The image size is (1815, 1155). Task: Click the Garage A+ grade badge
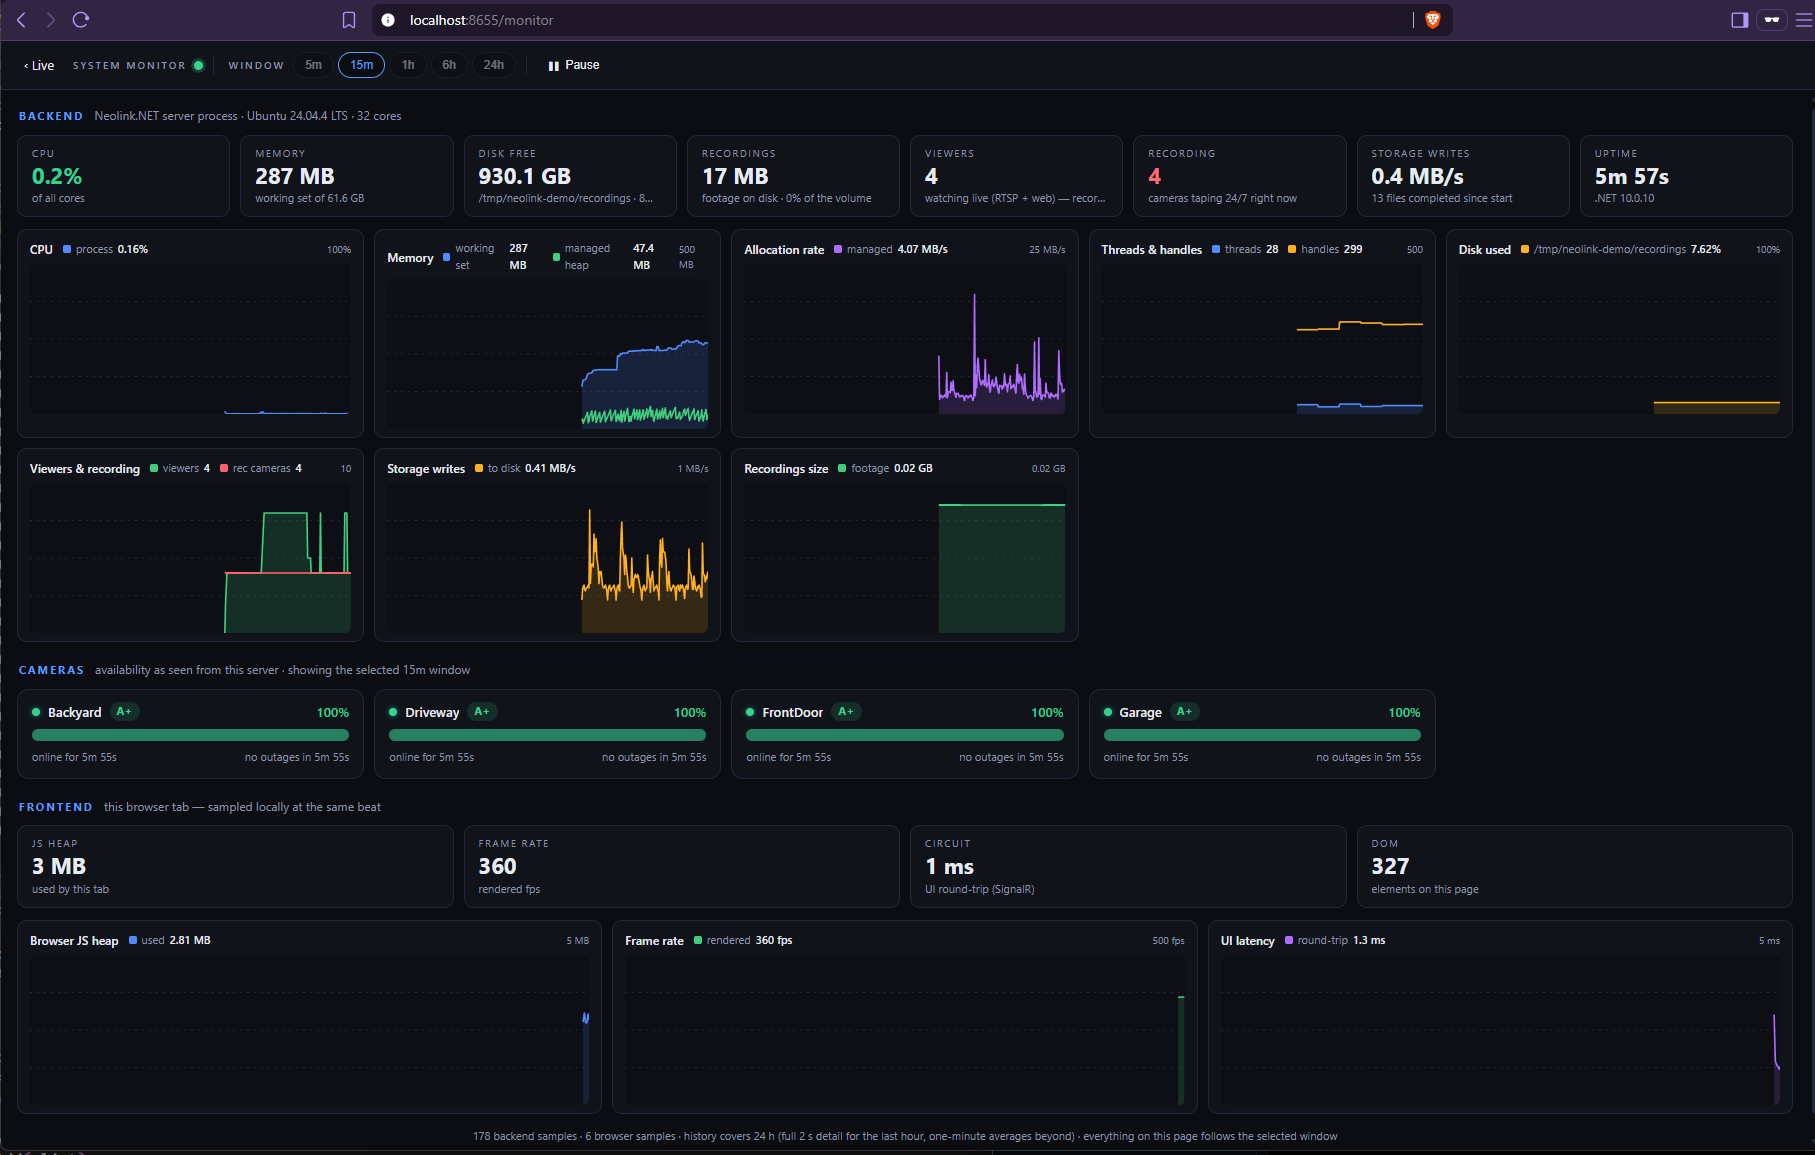tap(1184, 712)
